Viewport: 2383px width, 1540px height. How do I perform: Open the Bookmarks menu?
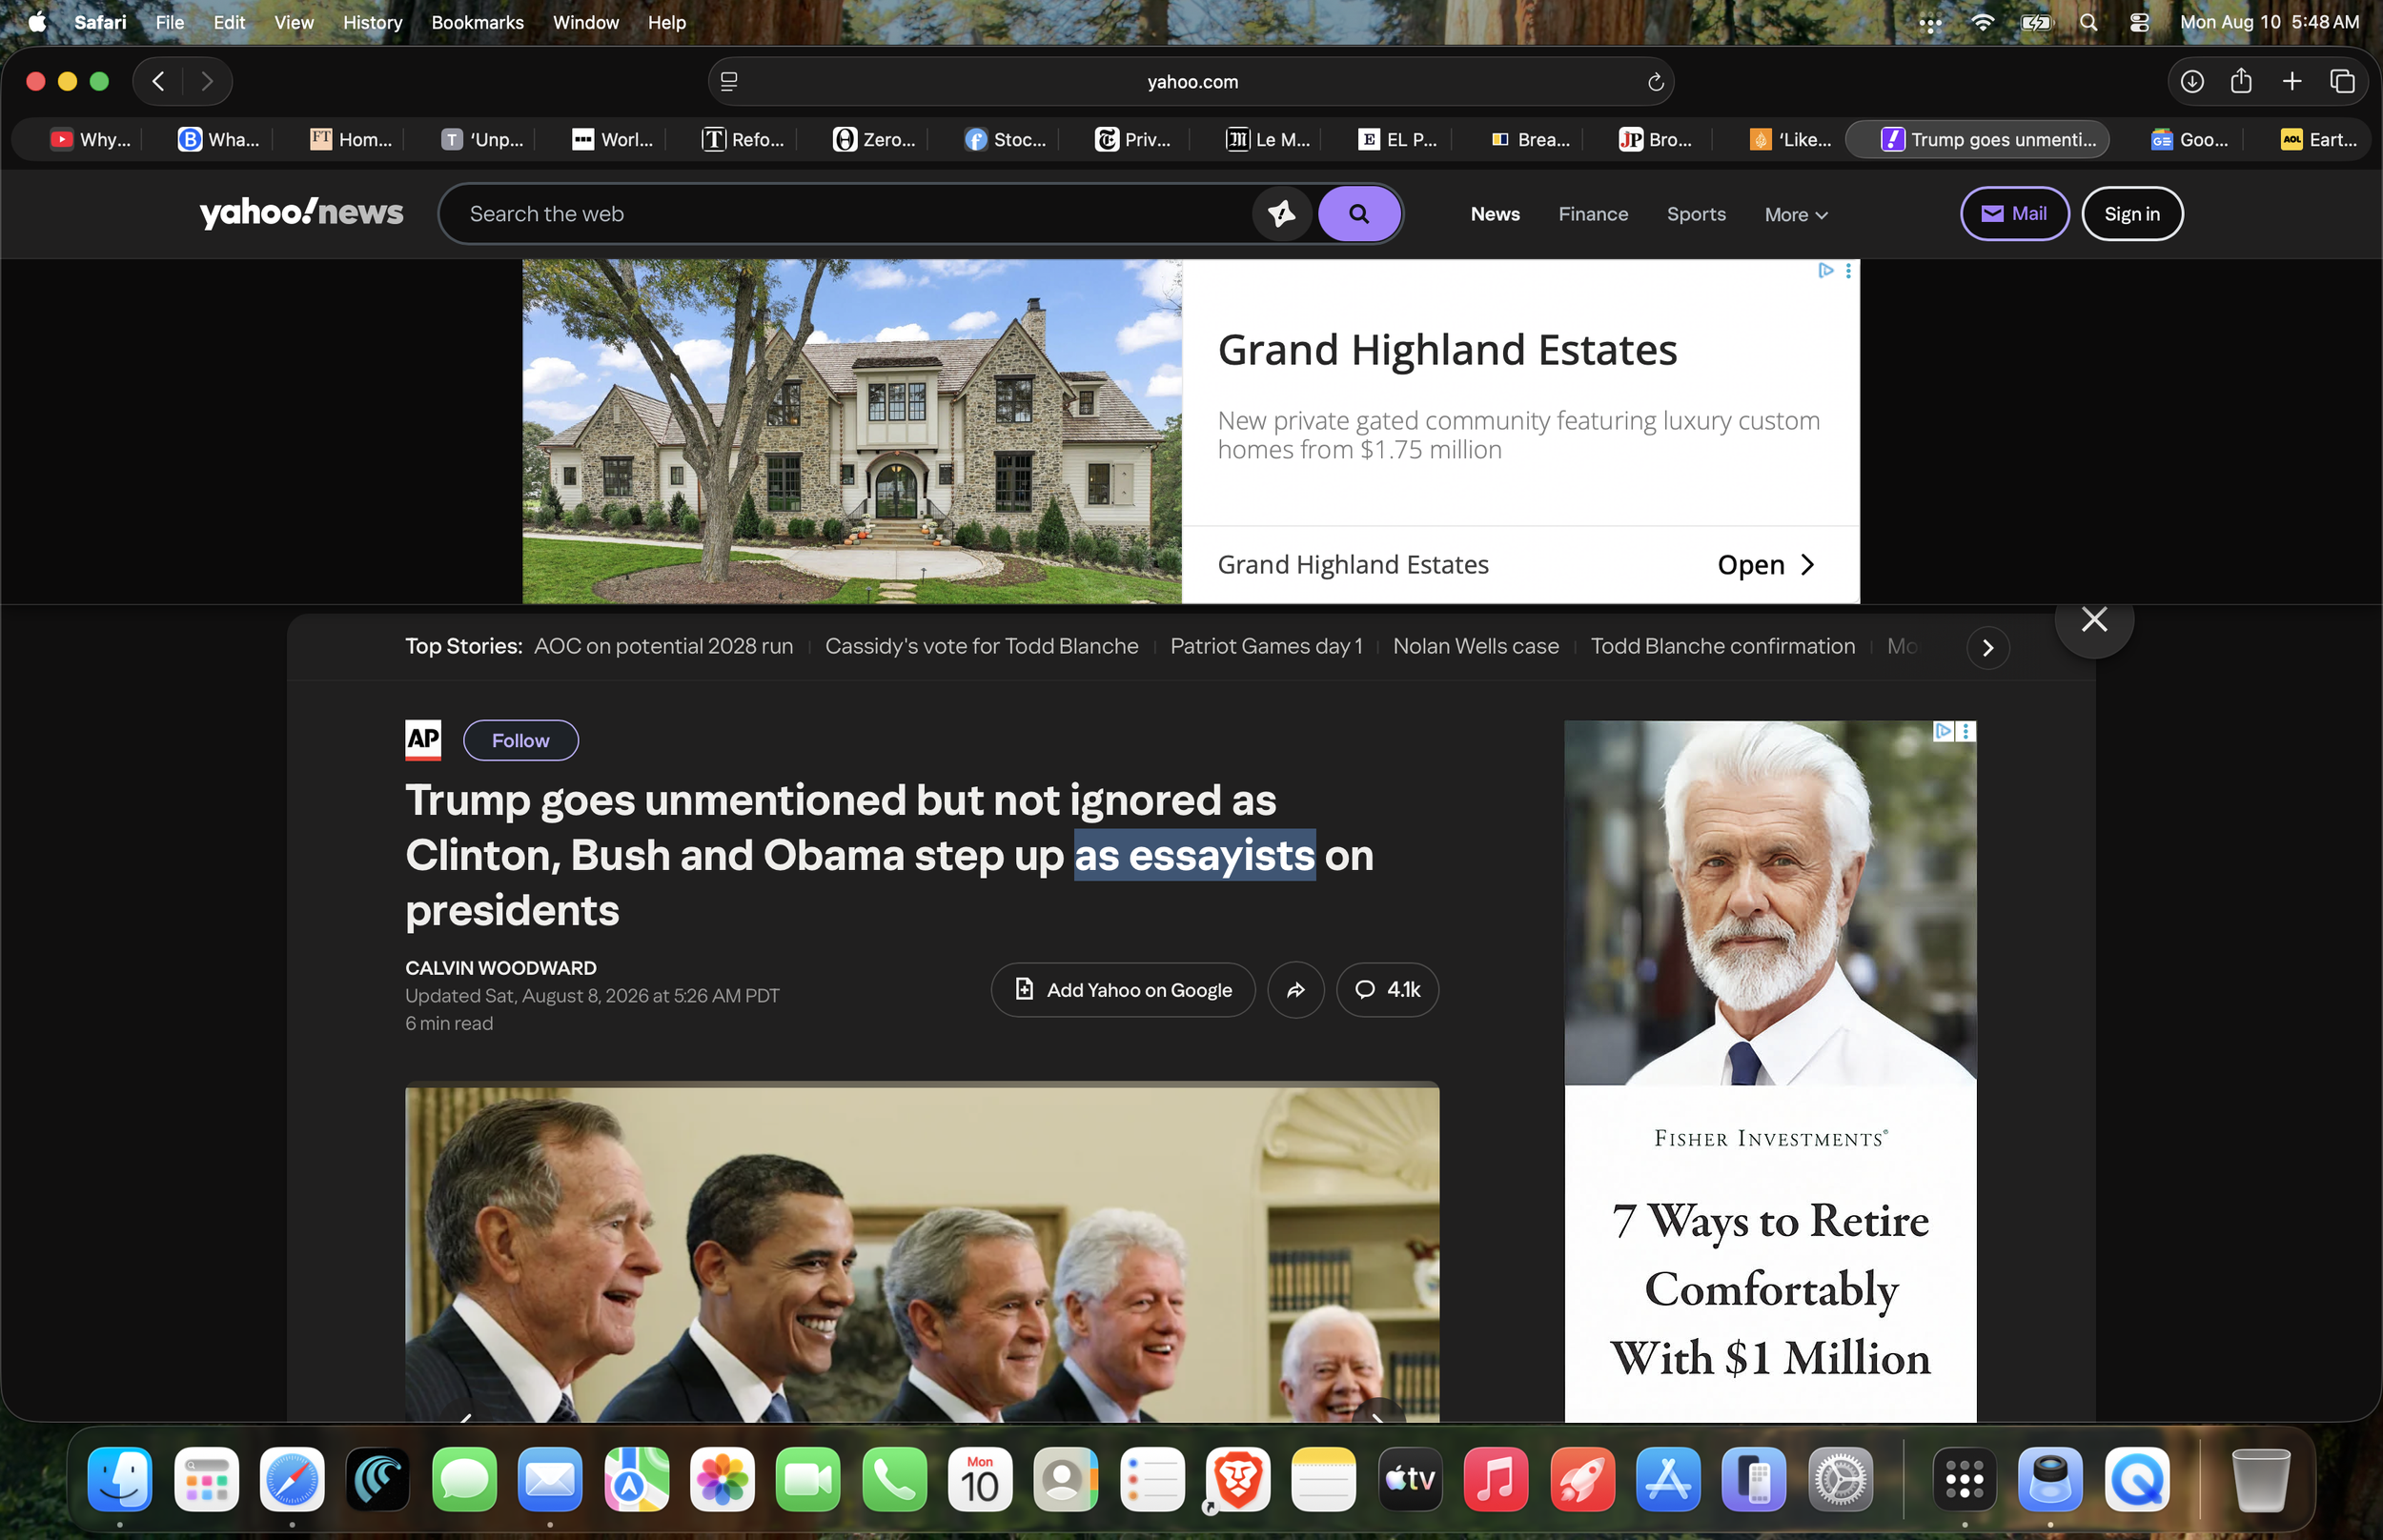pyautogui.click(x=477, y=22)
